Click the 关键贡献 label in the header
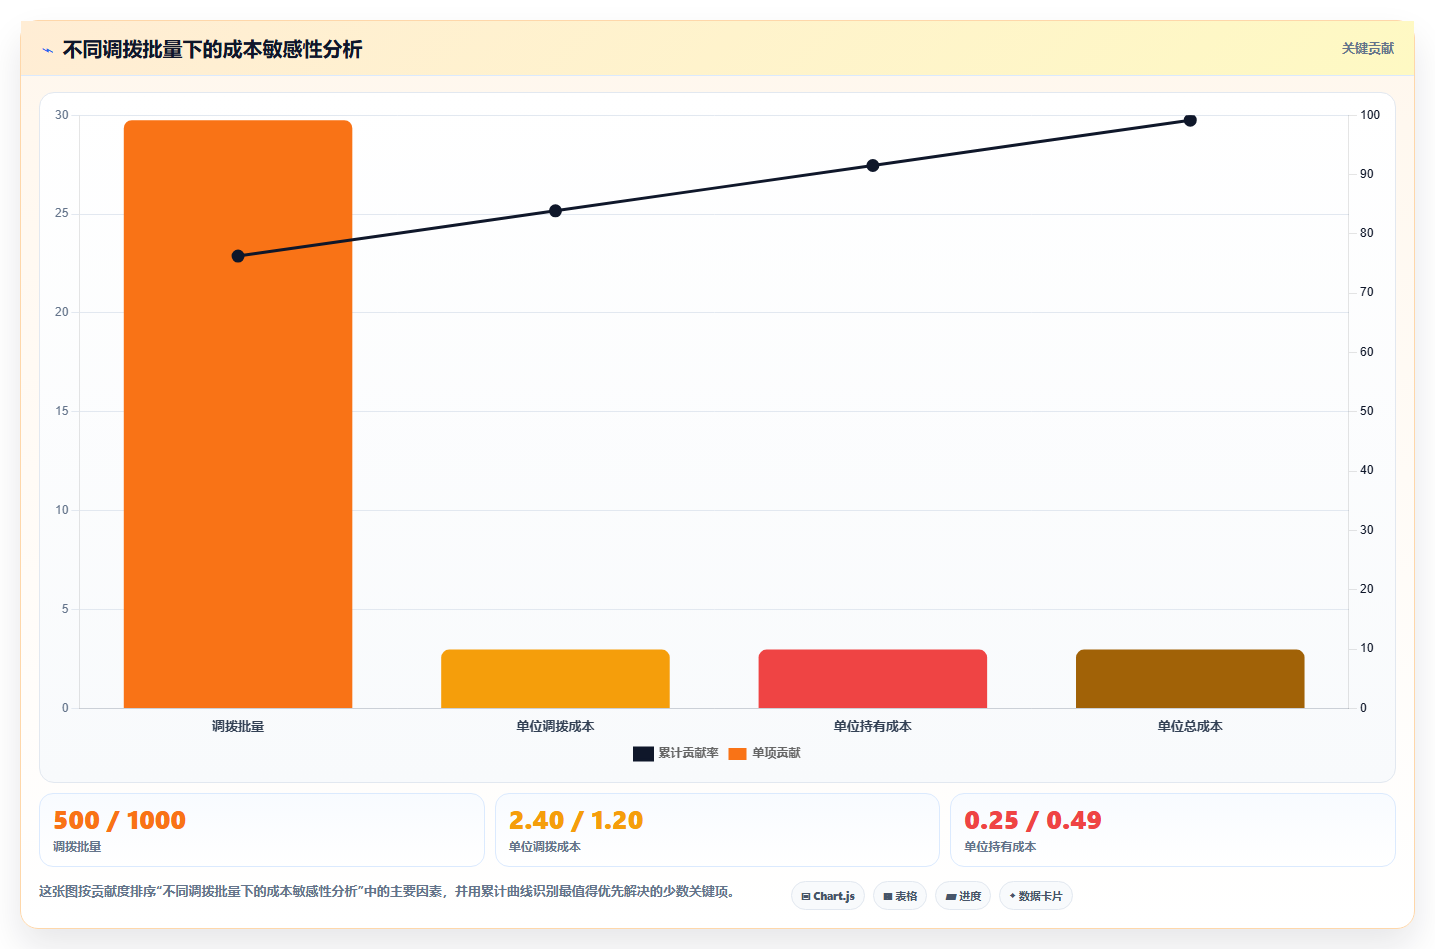The height and width of the screenshot is (949, 1435). [1367, 48]
